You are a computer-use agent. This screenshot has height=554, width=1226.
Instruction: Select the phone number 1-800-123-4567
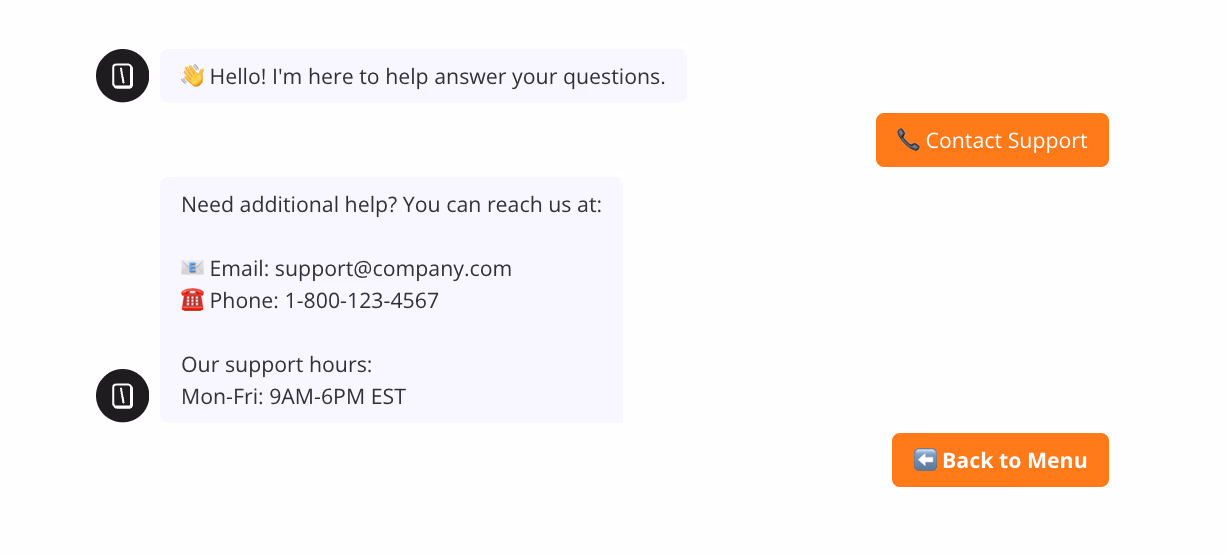(362, 300)
